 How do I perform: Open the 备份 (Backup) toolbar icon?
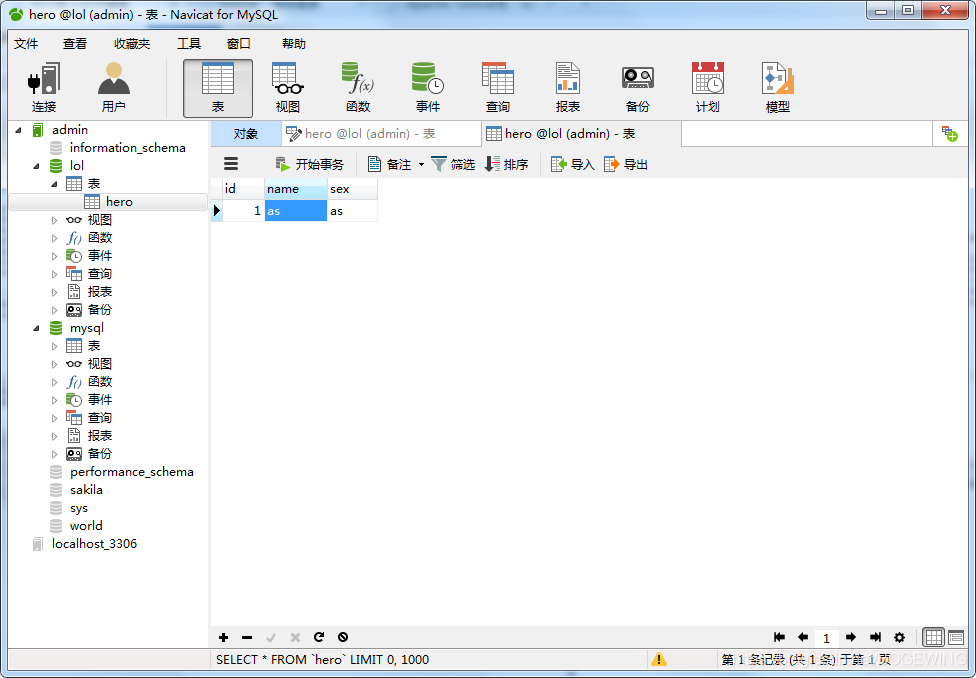[637, 88]
